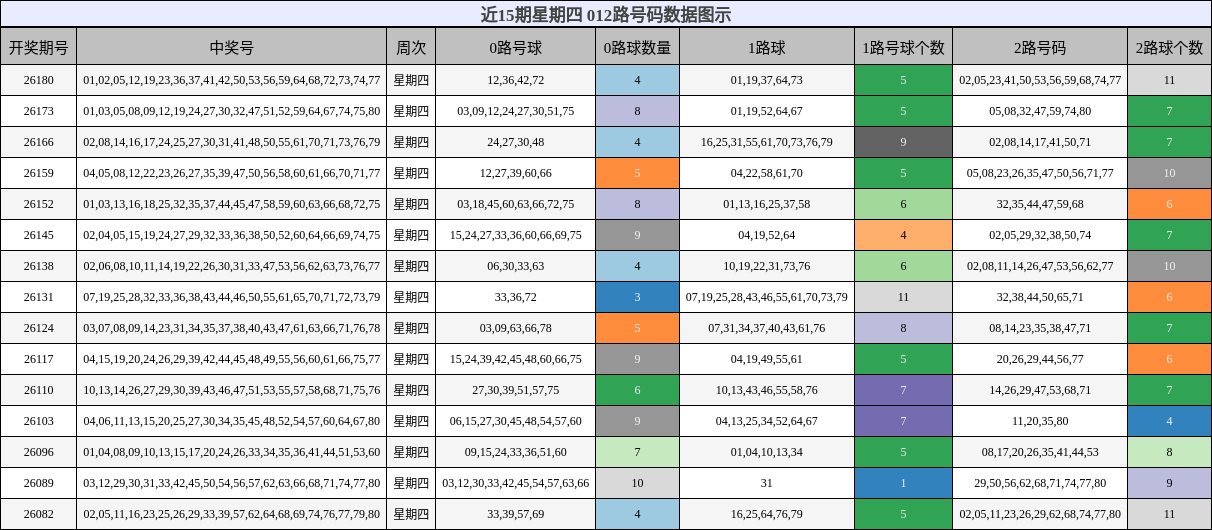Click the 0路号球 column header
This screenshot has height=530, width=1212.
coord(516,47)
